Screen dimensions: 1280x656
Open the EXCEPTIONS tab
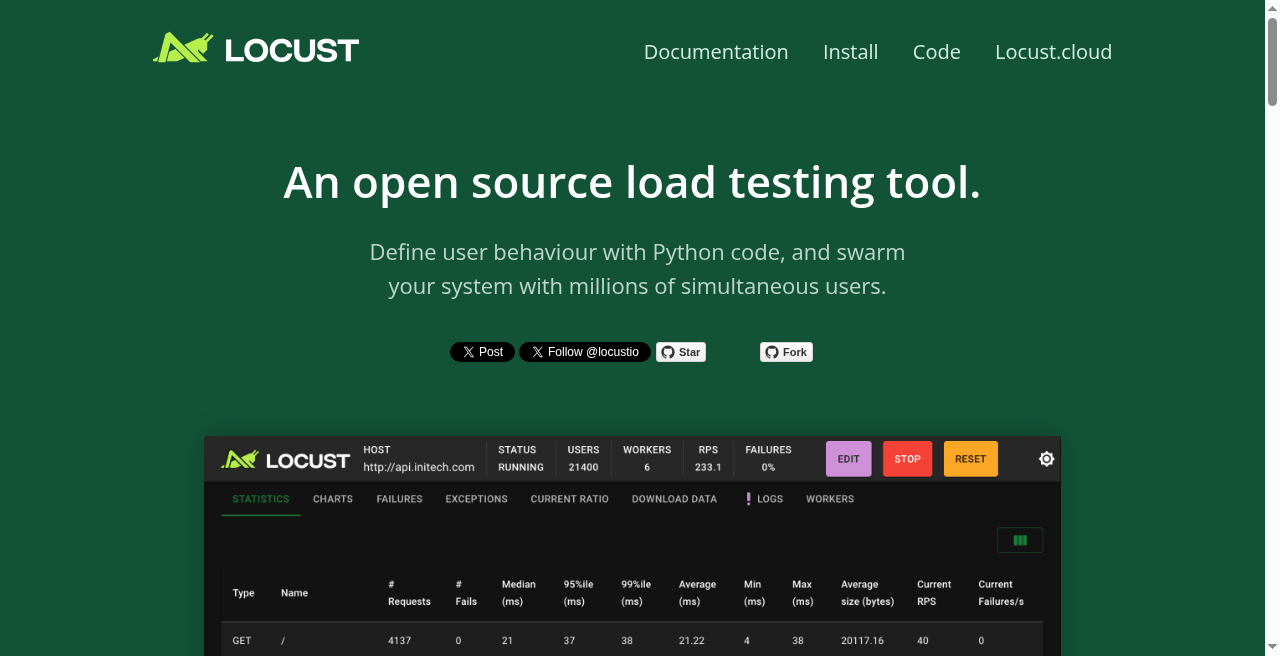[x=477, y=499]
